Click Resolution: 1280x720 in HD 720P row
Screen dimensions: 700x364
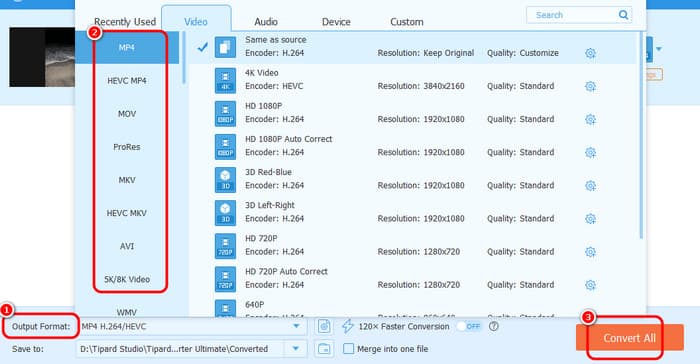coord(419,252)
